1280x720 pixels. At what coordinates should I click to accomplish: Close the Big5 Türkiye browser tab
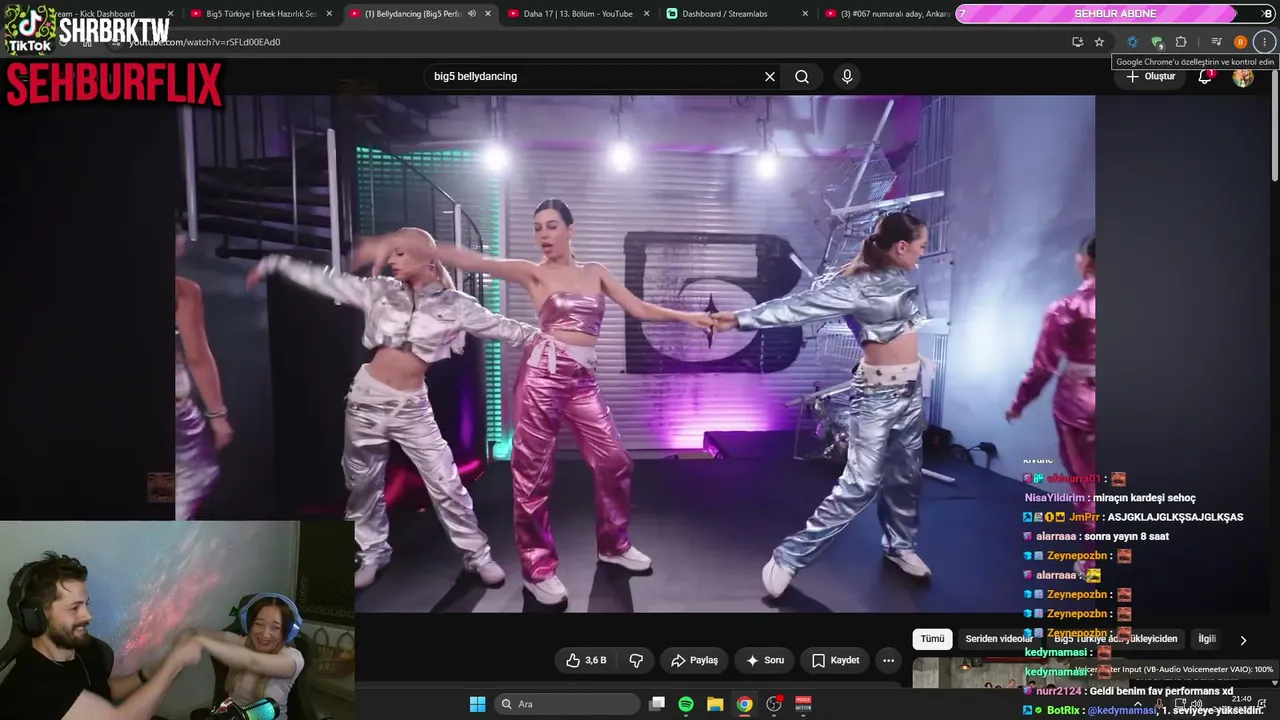pos(329,14)
